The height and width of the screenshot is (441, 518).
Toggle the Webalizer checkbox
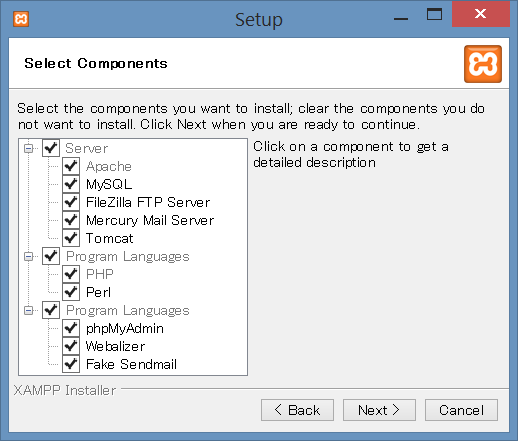coord(71,346)
